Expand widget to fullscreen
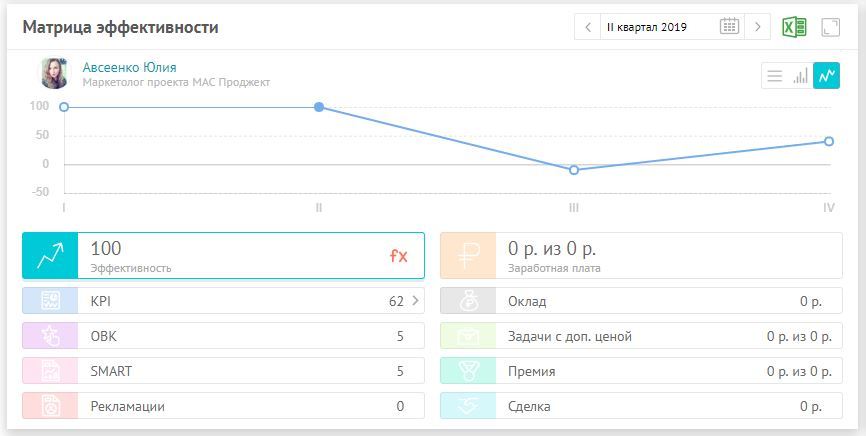This screenshot has width=866, height=436. (830, 27)
